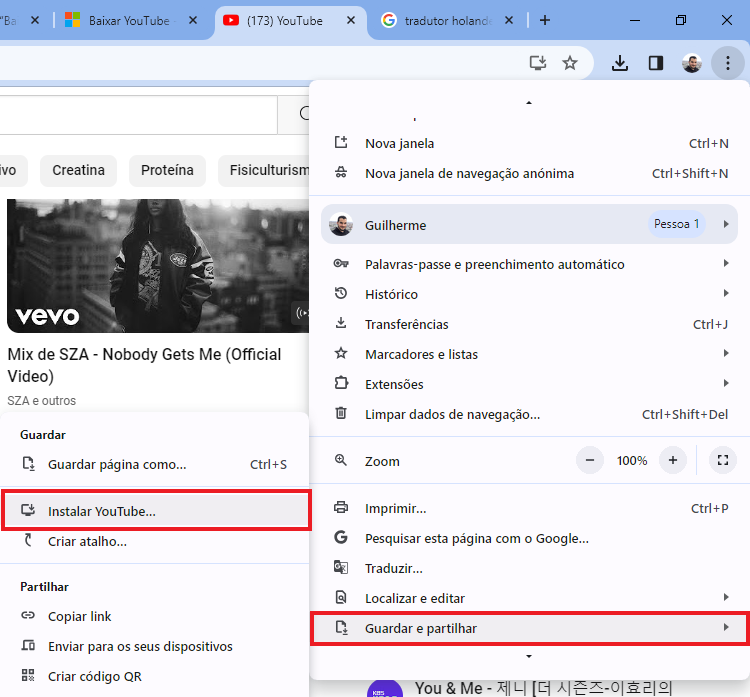This screenshot has height=697, width=750.
Task: Click Traduzir menu item
Action: coord(529,568)
